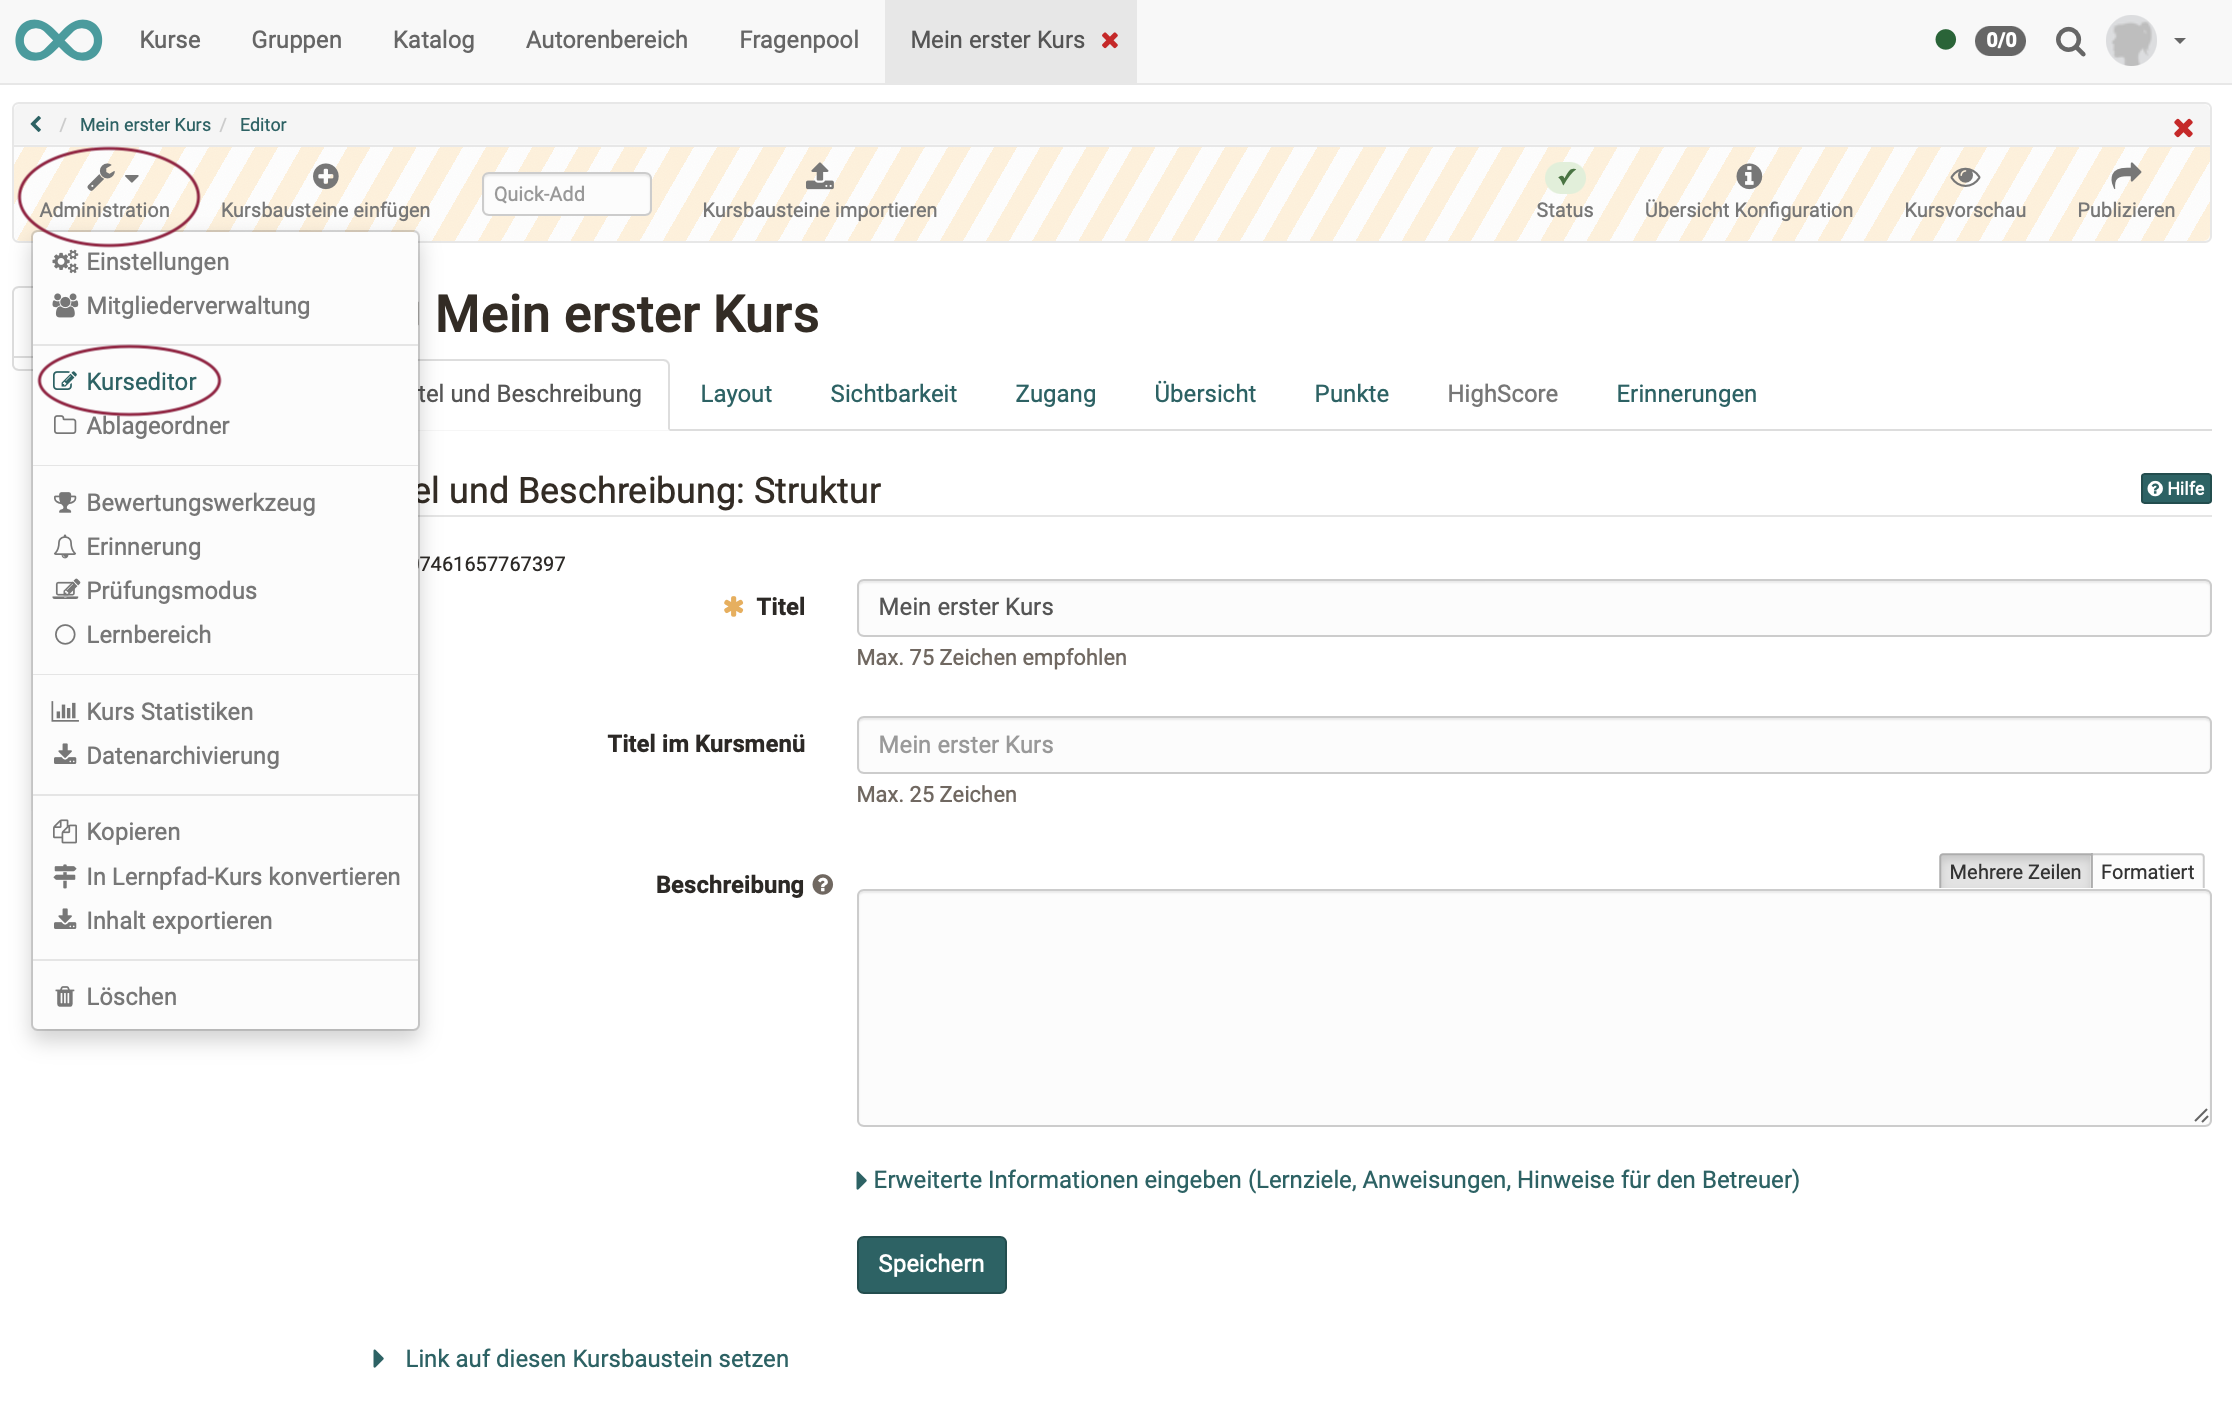This screenshot has height=1416, width=2232.
Task: Click the Editor breadcrumb link
Action: click(263, 125)
